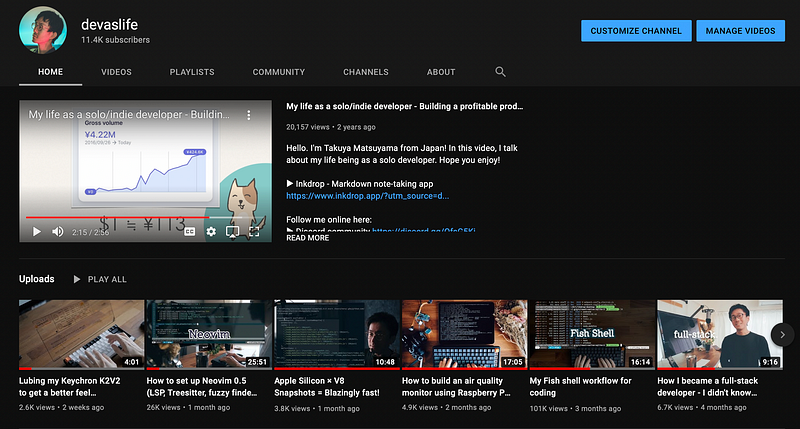Click the CUSTOMIZE CHANNEL button

click(636, 31)
